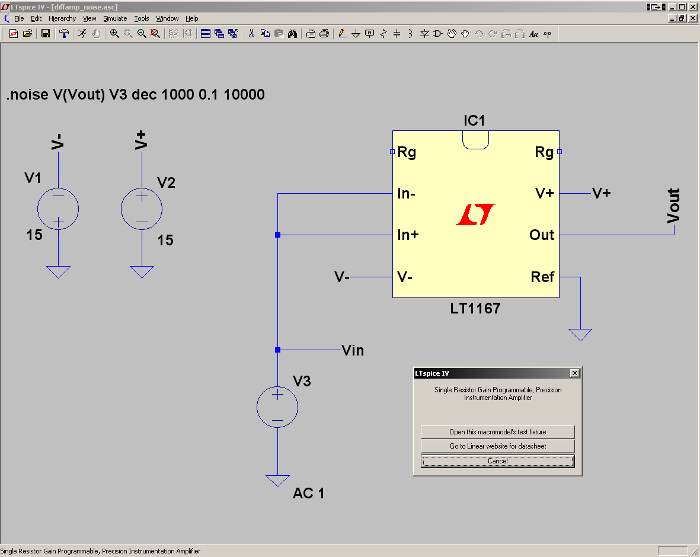This screenshot has width=700, height=557.
Task: Click the Text 'Aa' toolbar icon
Action: coord(533,34)
